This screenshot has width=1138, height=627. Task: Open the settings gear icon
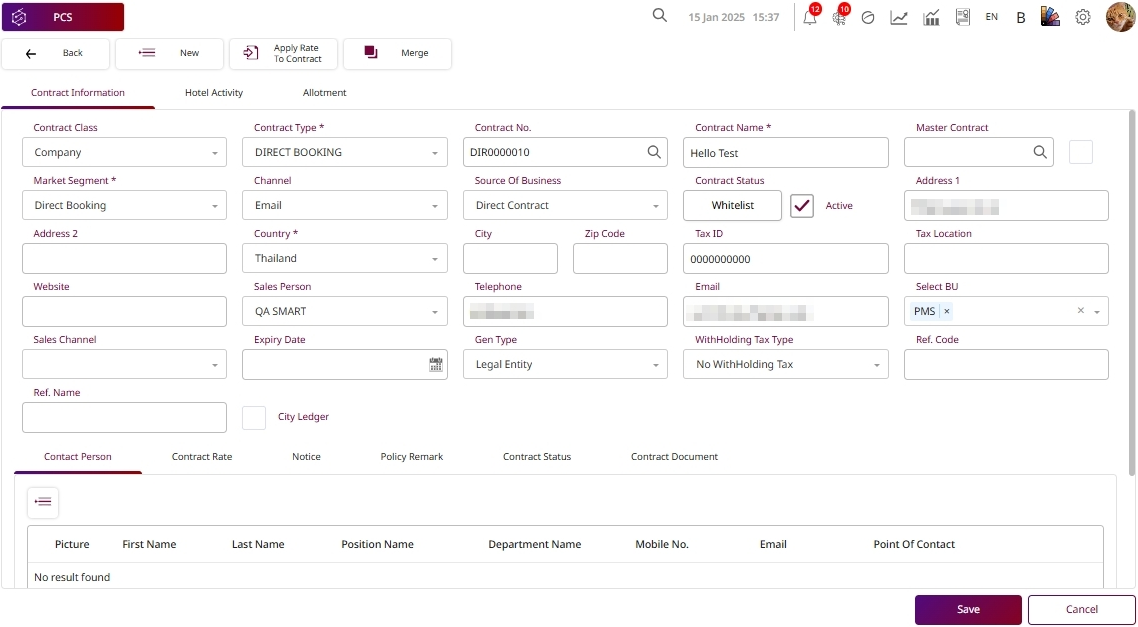click(1083, 17)
